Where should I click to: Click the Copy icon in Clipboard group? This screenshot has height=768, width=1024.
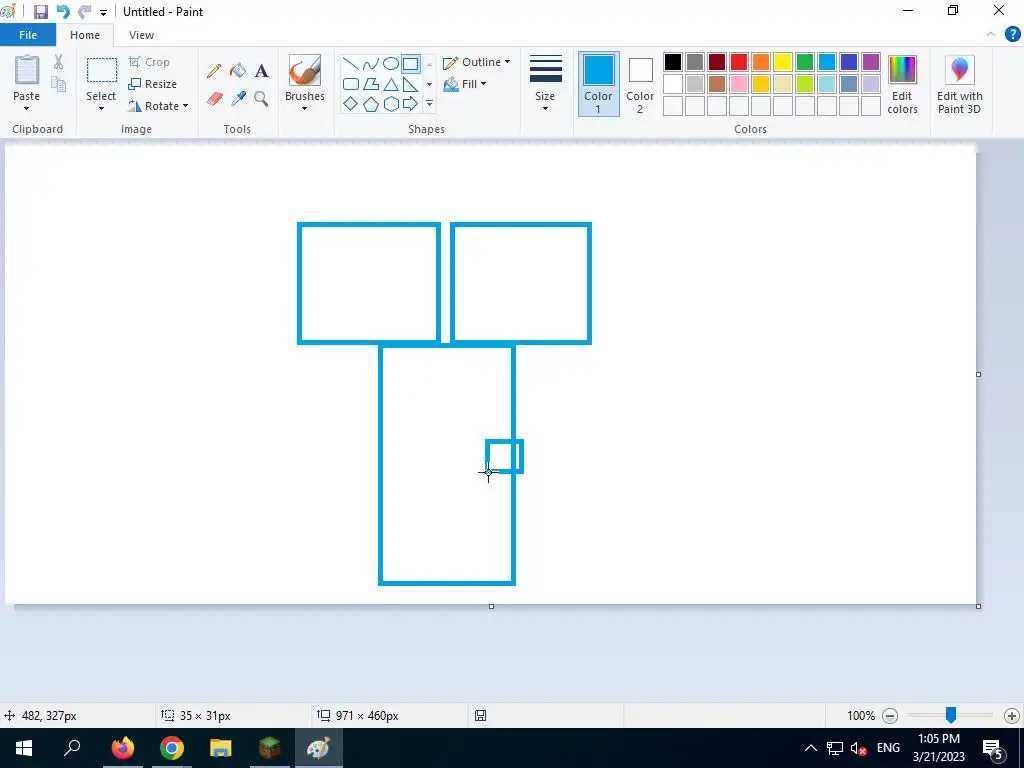pos(58,84)
